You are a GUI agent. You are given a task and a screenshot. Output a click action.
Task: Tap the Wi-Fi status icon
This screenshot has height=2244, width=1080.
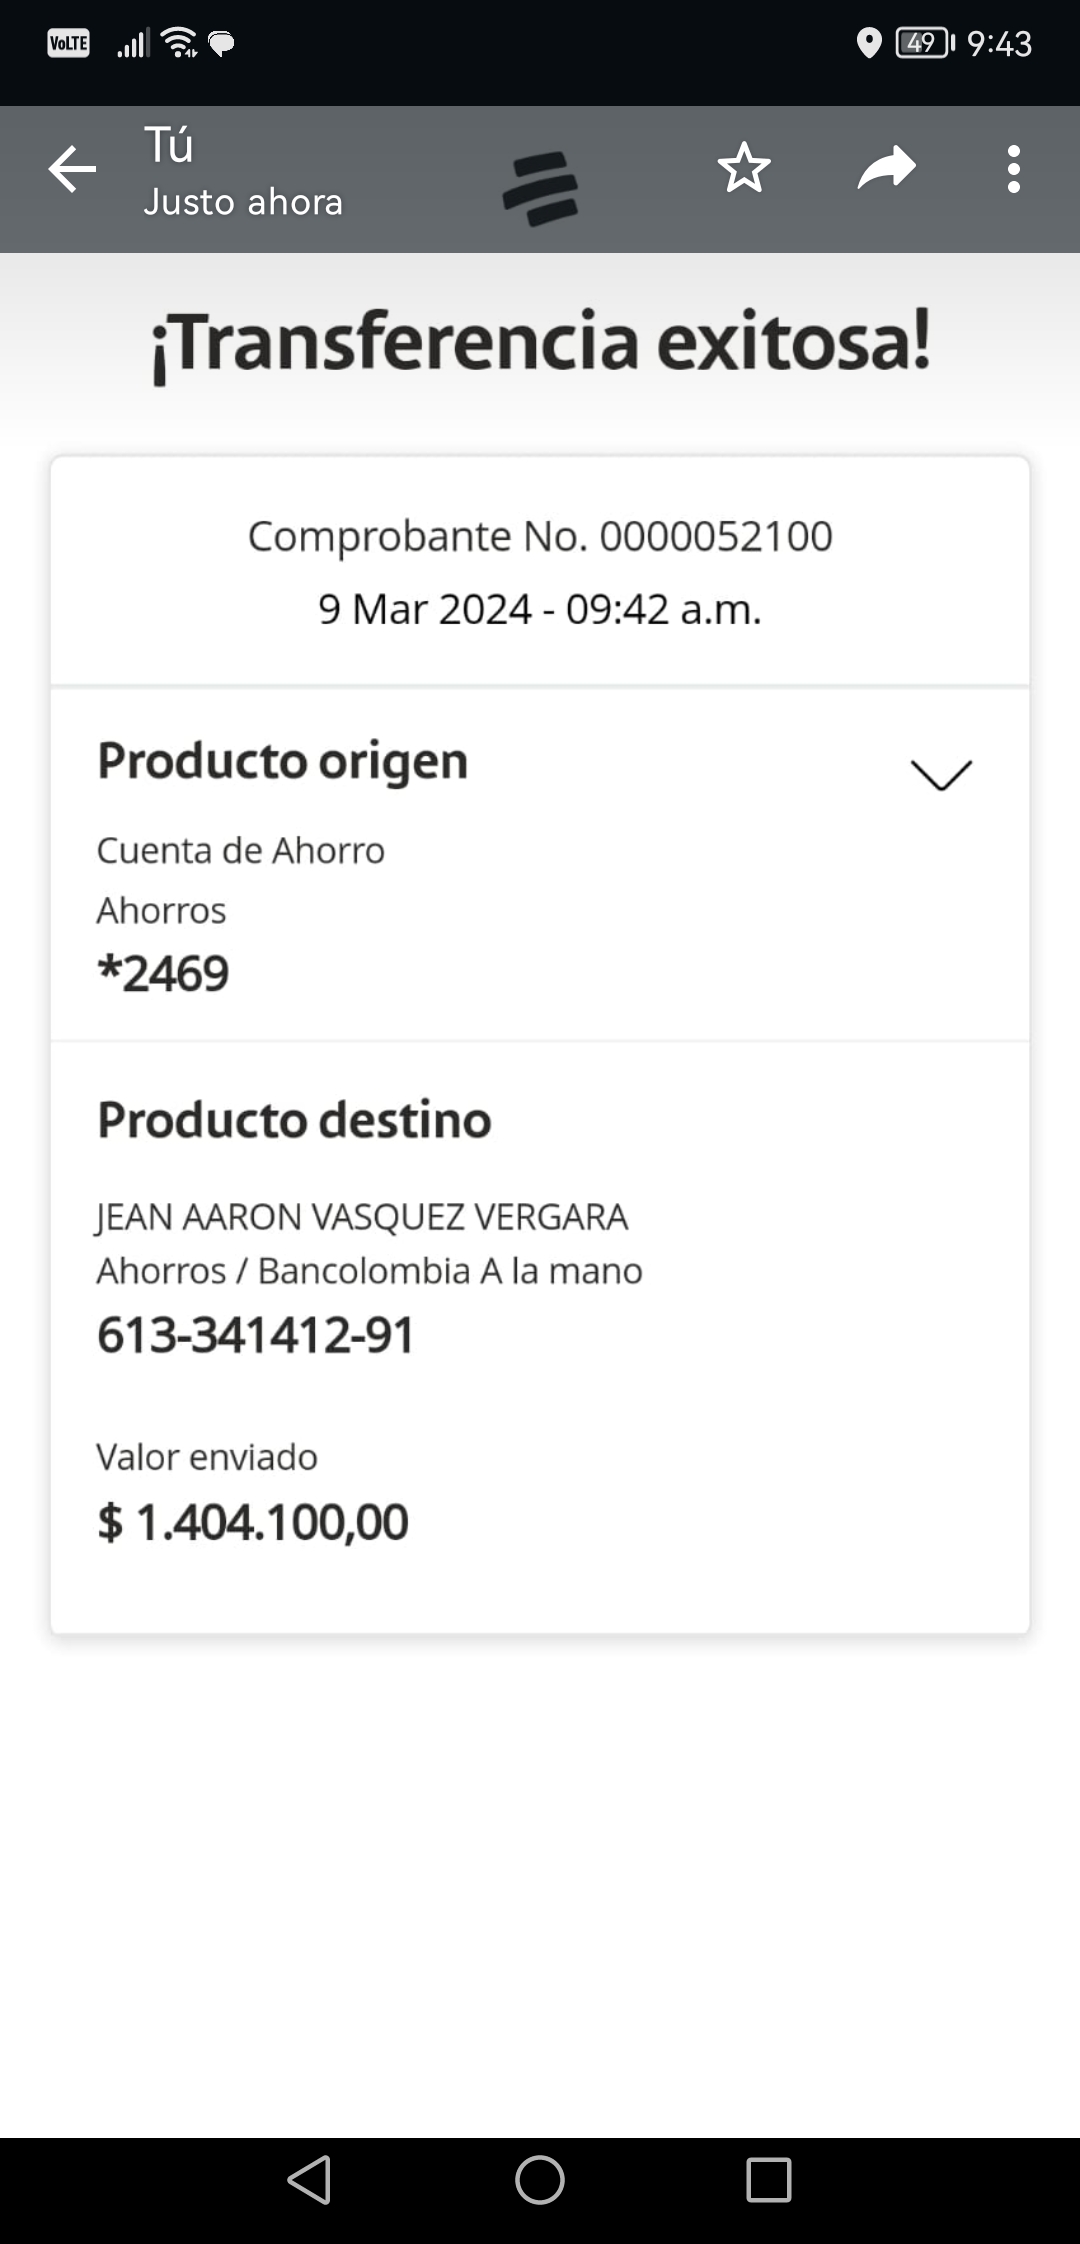click(x=180, y=42)
